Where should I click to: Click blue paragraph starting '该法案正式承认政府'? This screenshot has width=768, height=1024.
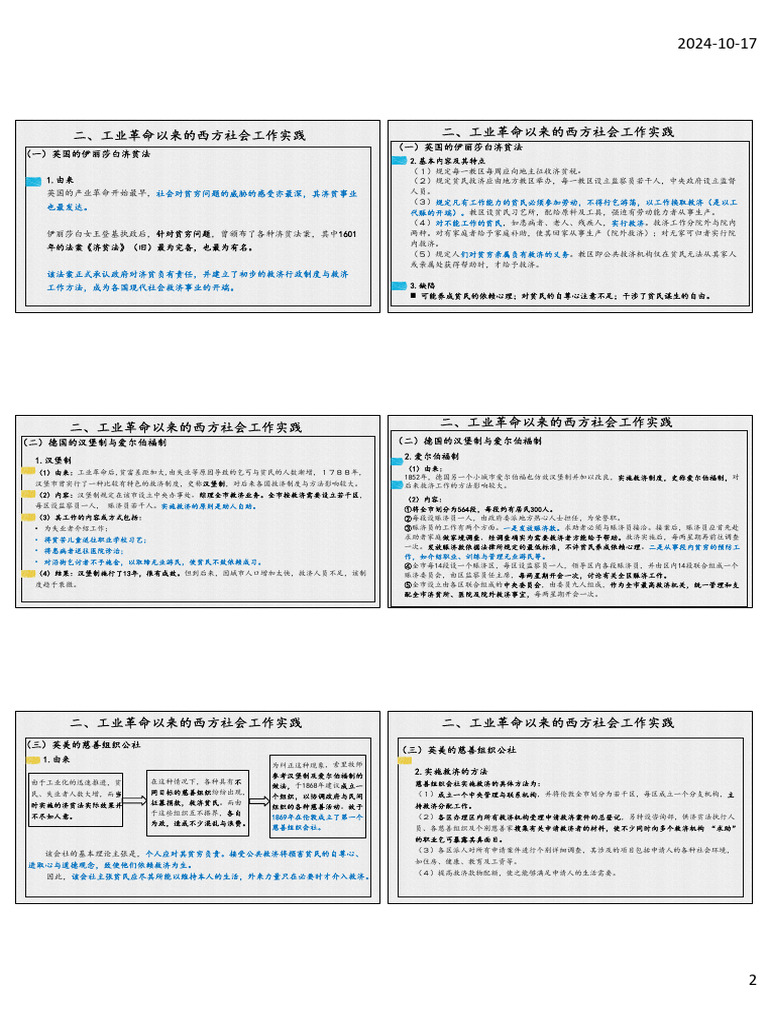click(x=198, y=281)
